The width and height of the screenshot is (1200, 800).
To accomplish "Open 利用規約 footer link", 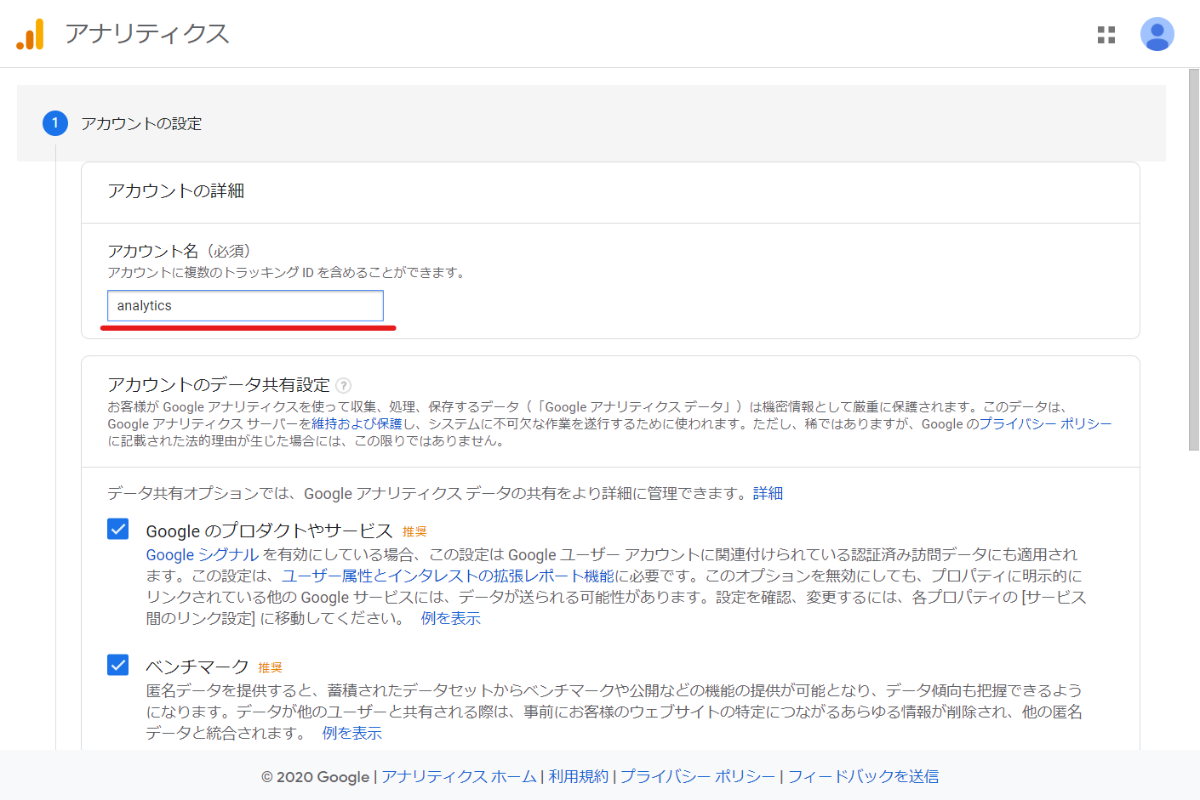I will coord(578,776).
